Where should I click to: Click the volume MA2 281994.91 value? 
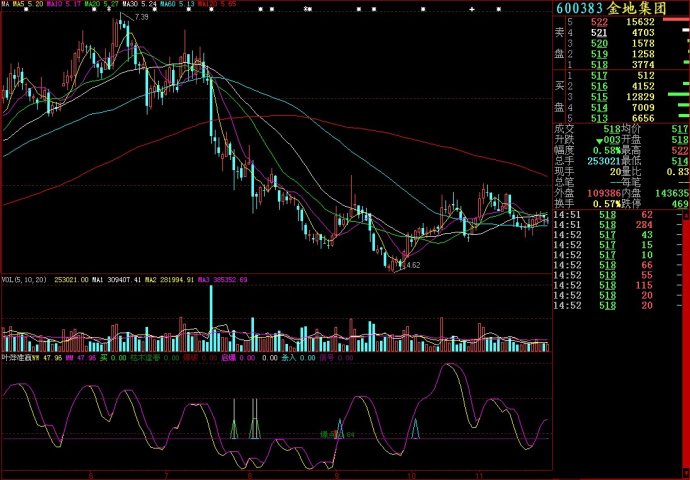[x=171, y=280]
